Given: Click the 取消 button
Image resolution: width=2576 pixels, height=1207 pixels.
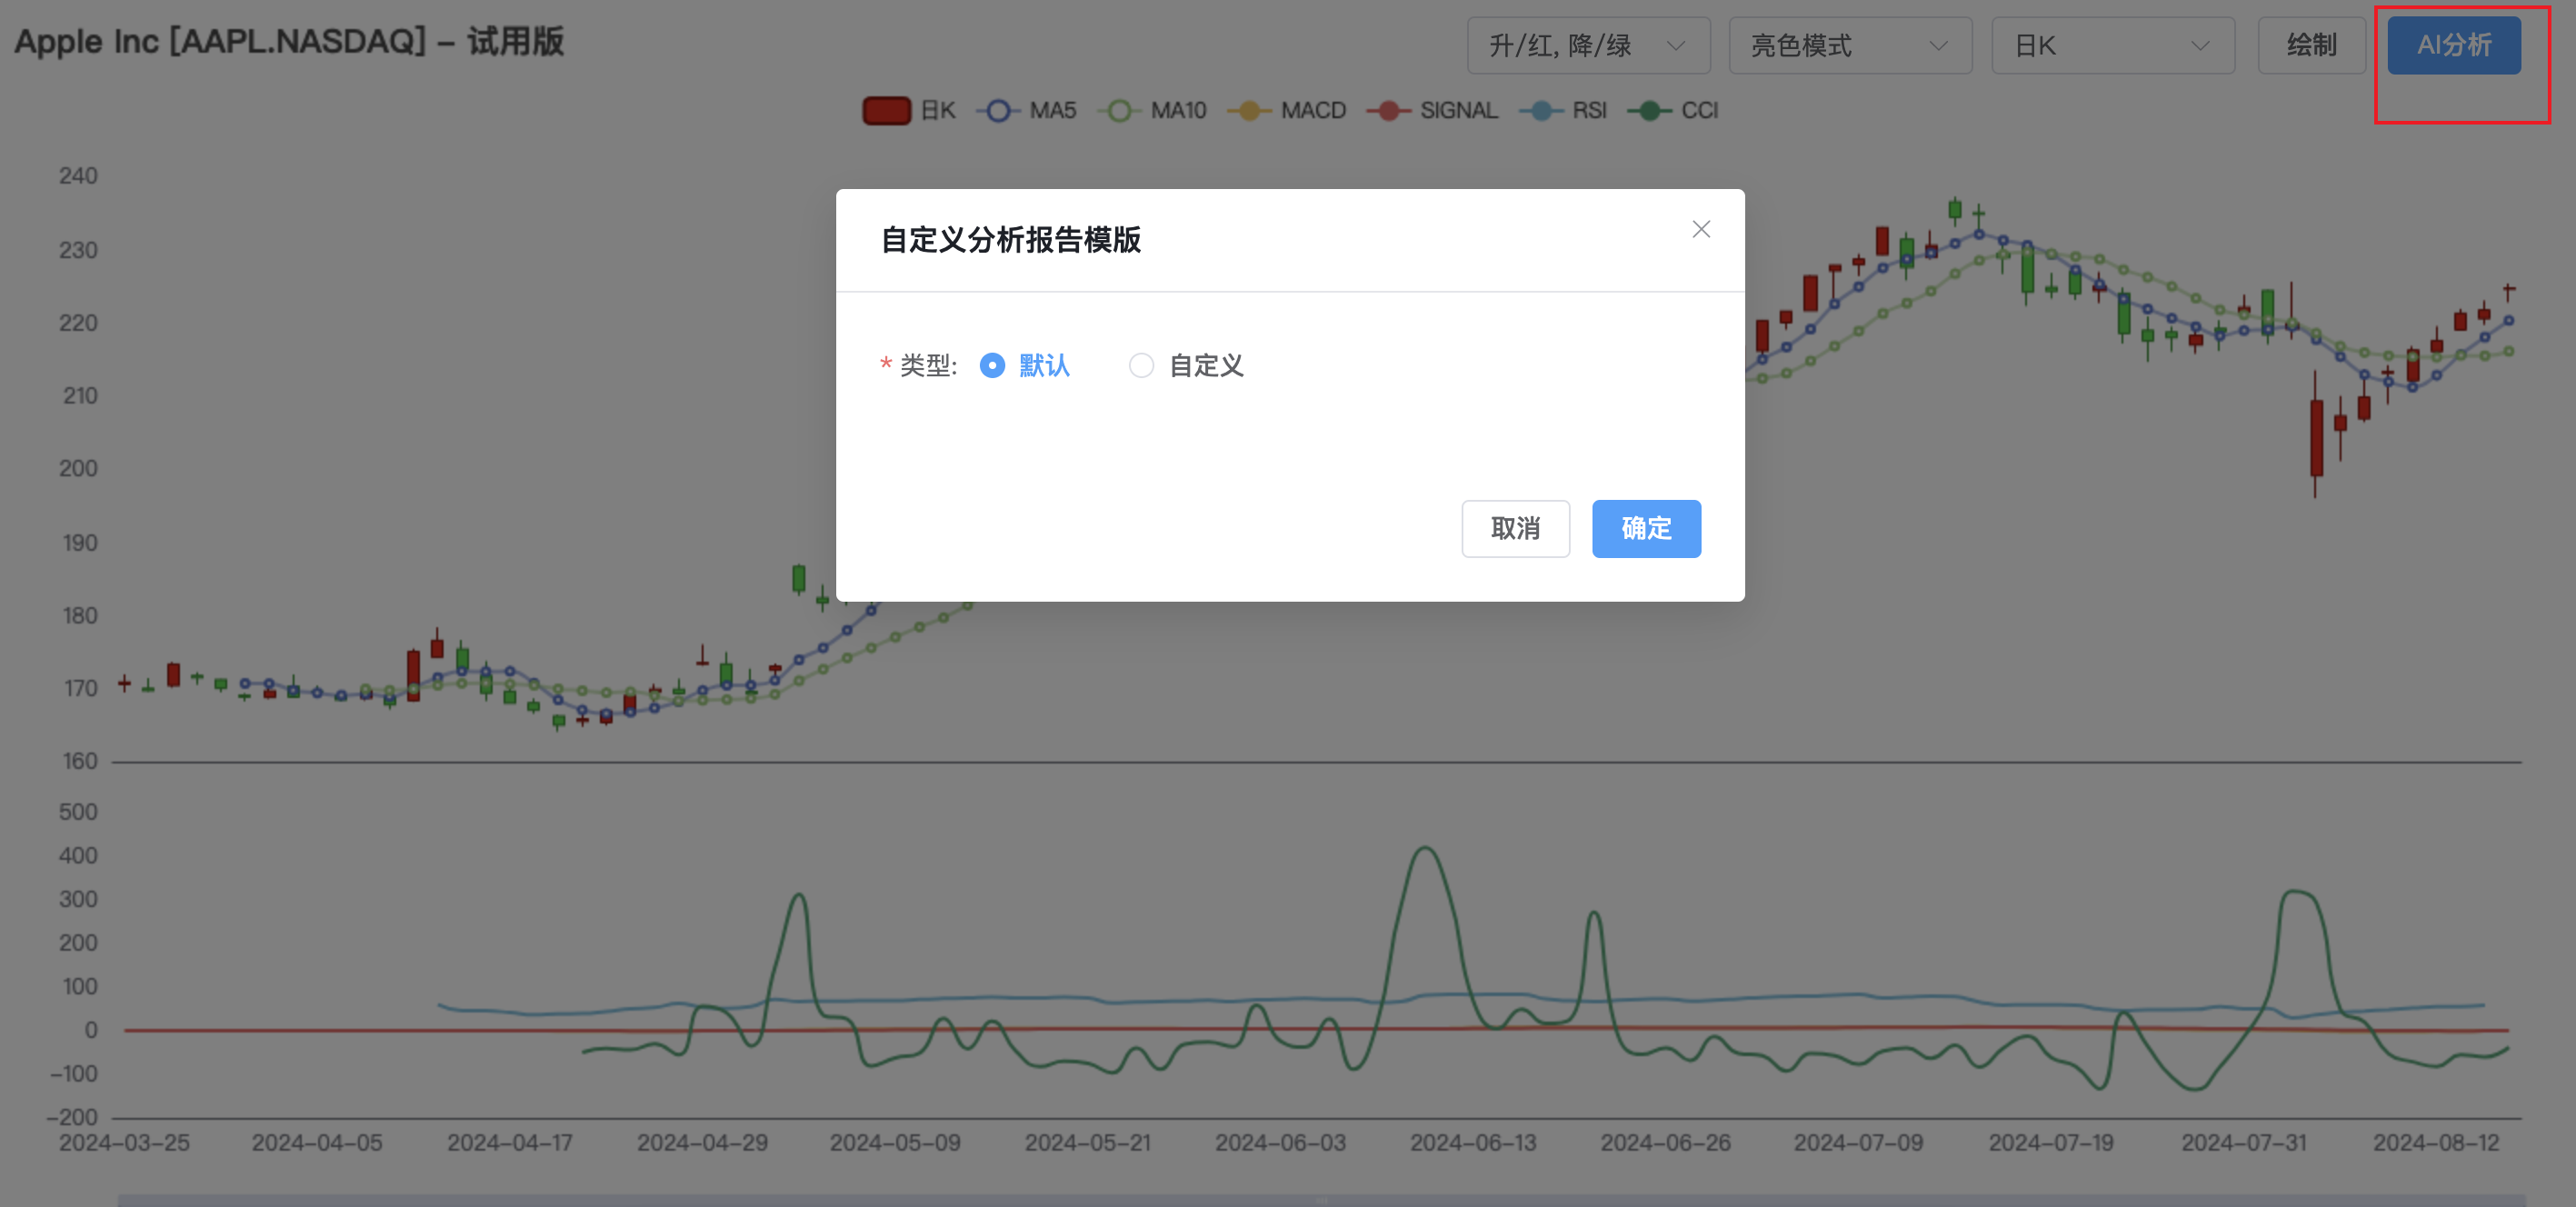Looking at the screenshot, I should coord(1514,528).
